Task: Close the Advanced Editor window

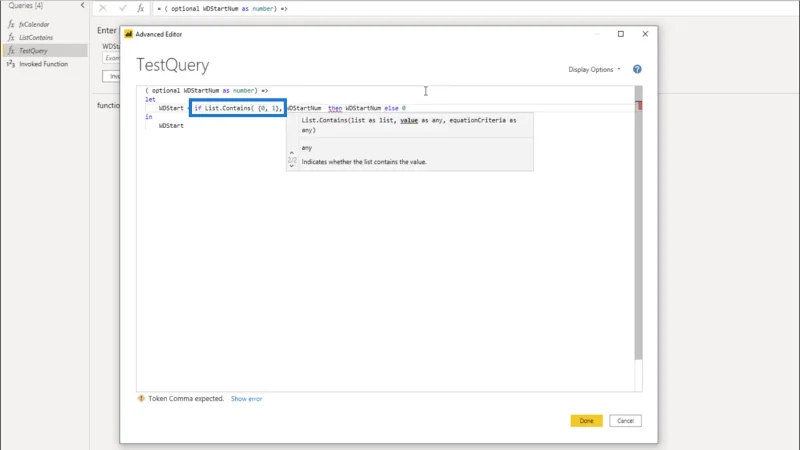Action: [645, 34]
